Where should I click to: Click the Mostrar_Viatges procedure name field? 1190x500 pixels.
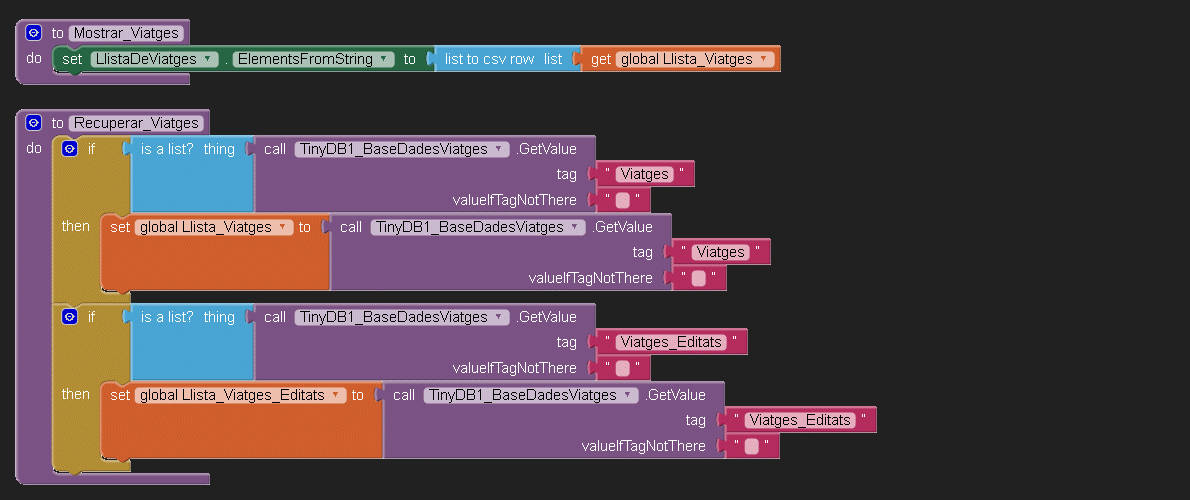(x=126, y=33)
